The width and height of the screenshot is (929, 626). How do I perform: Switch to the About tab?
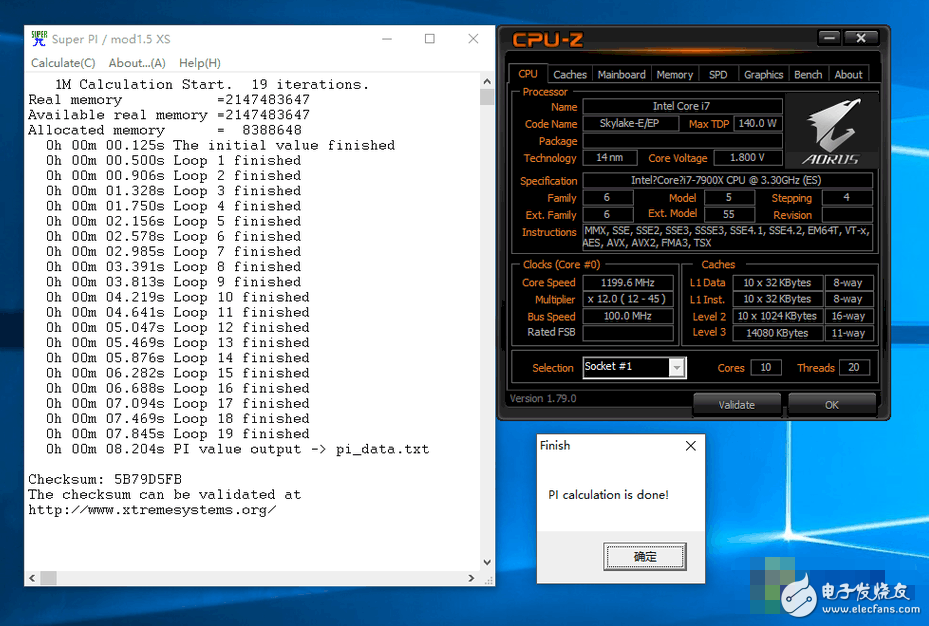(848, 73)
